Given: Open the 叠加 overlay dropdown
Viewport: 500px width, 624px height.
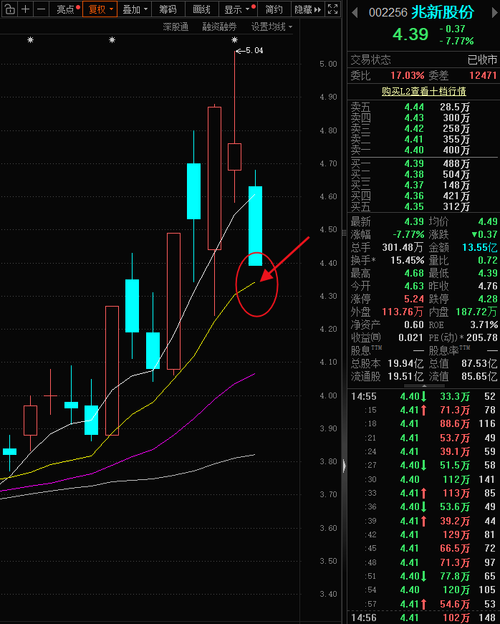Looking at the screenshot, I should pos(135,9).
